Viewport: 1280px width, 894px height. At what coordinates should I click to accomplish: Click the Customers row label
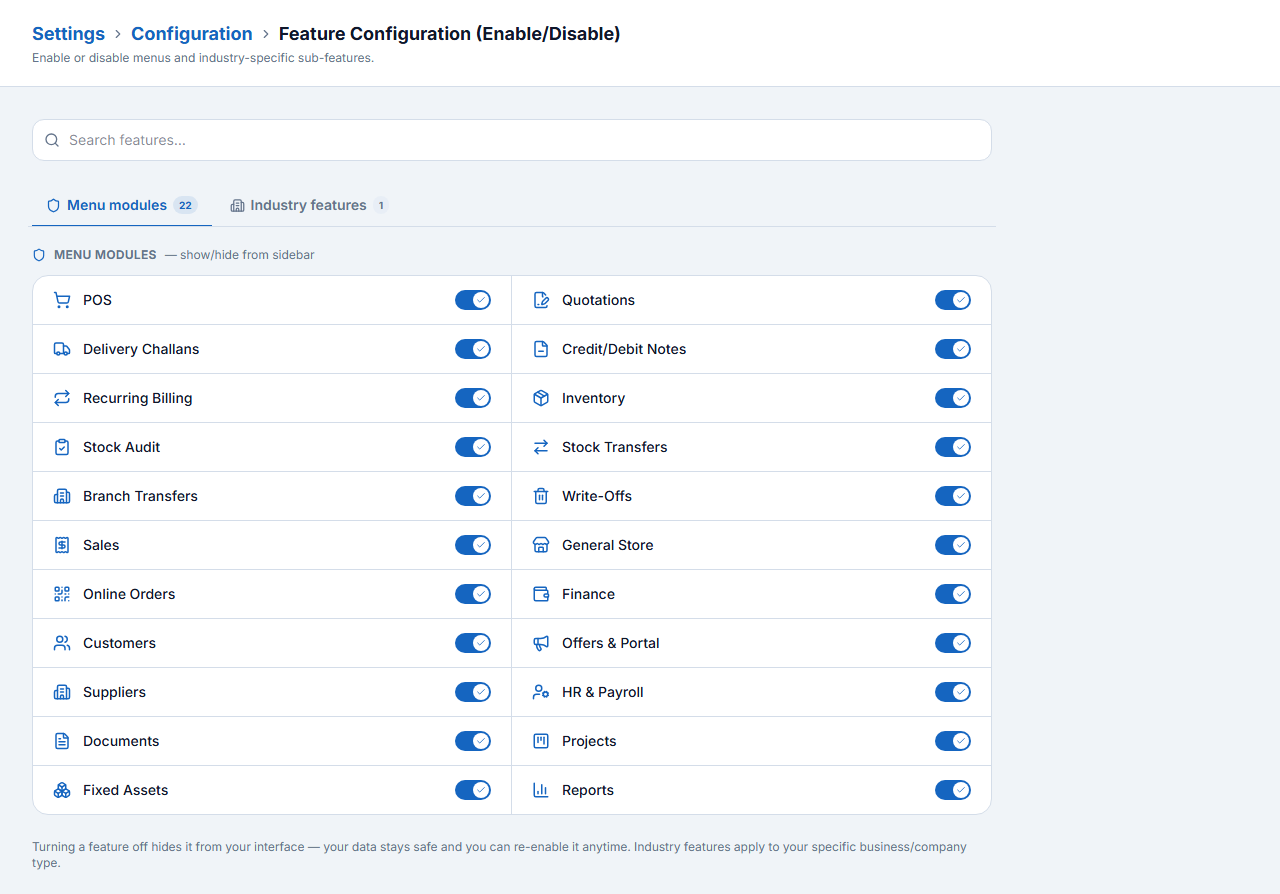pos(119,643)
